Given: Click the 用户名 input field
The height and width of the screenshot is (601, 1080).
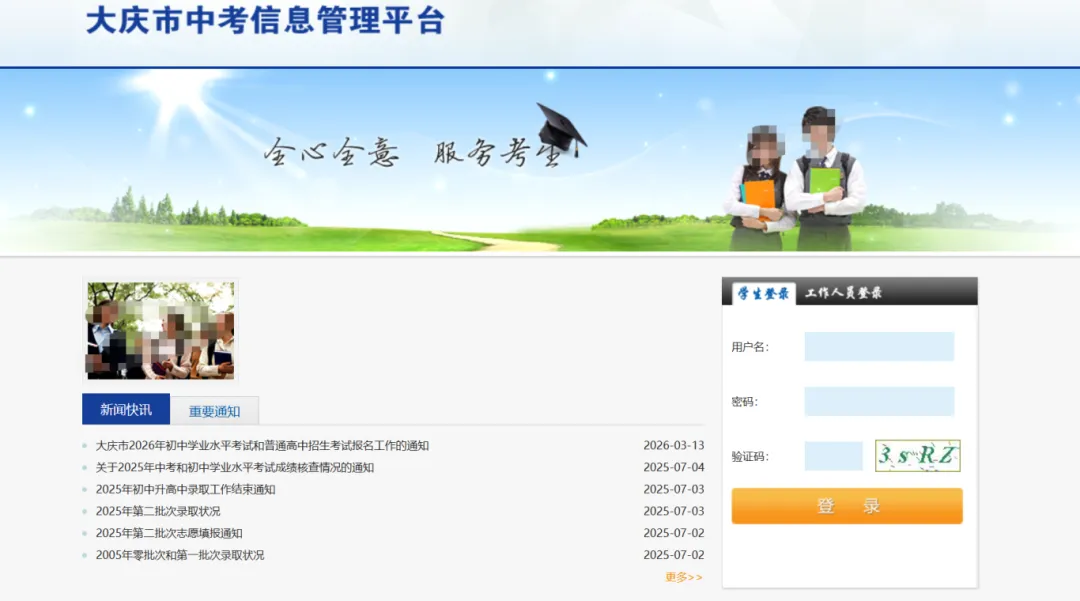Looking at the screenshot, I should 879,346.
